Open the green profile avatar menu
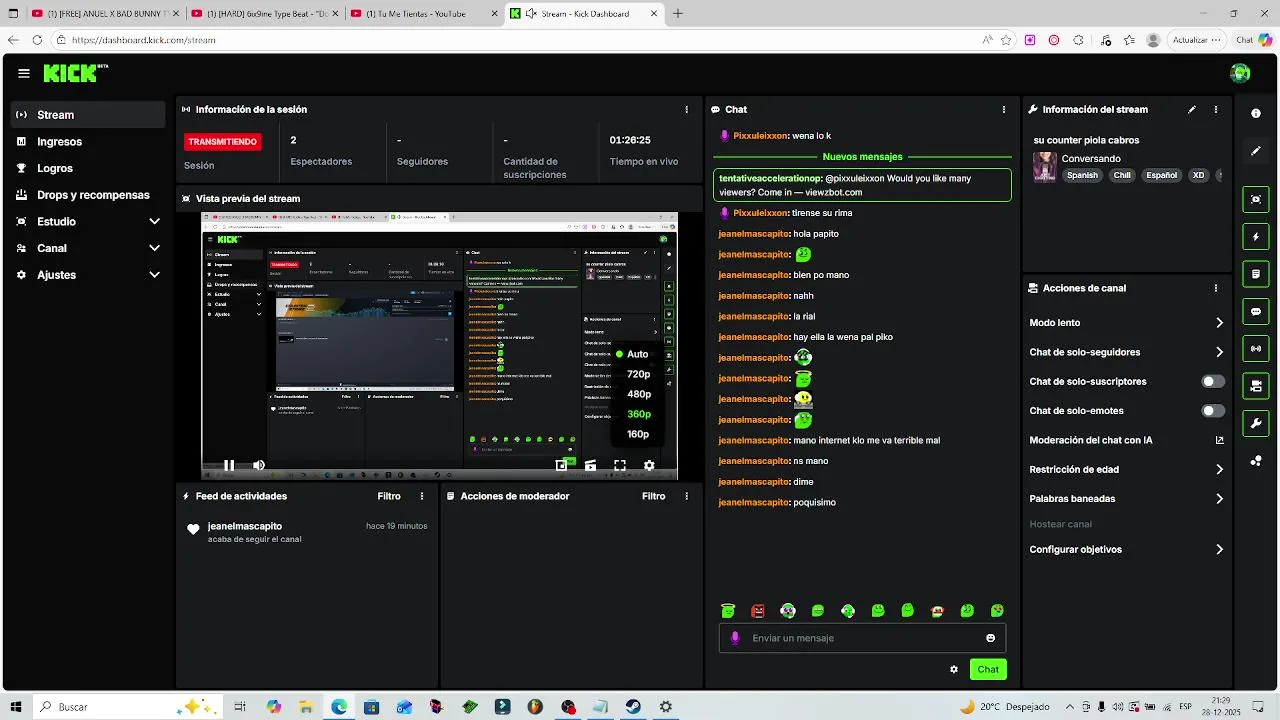Image resolution: width=1280 pixels, height=720 pixels. click(1240, 73)
